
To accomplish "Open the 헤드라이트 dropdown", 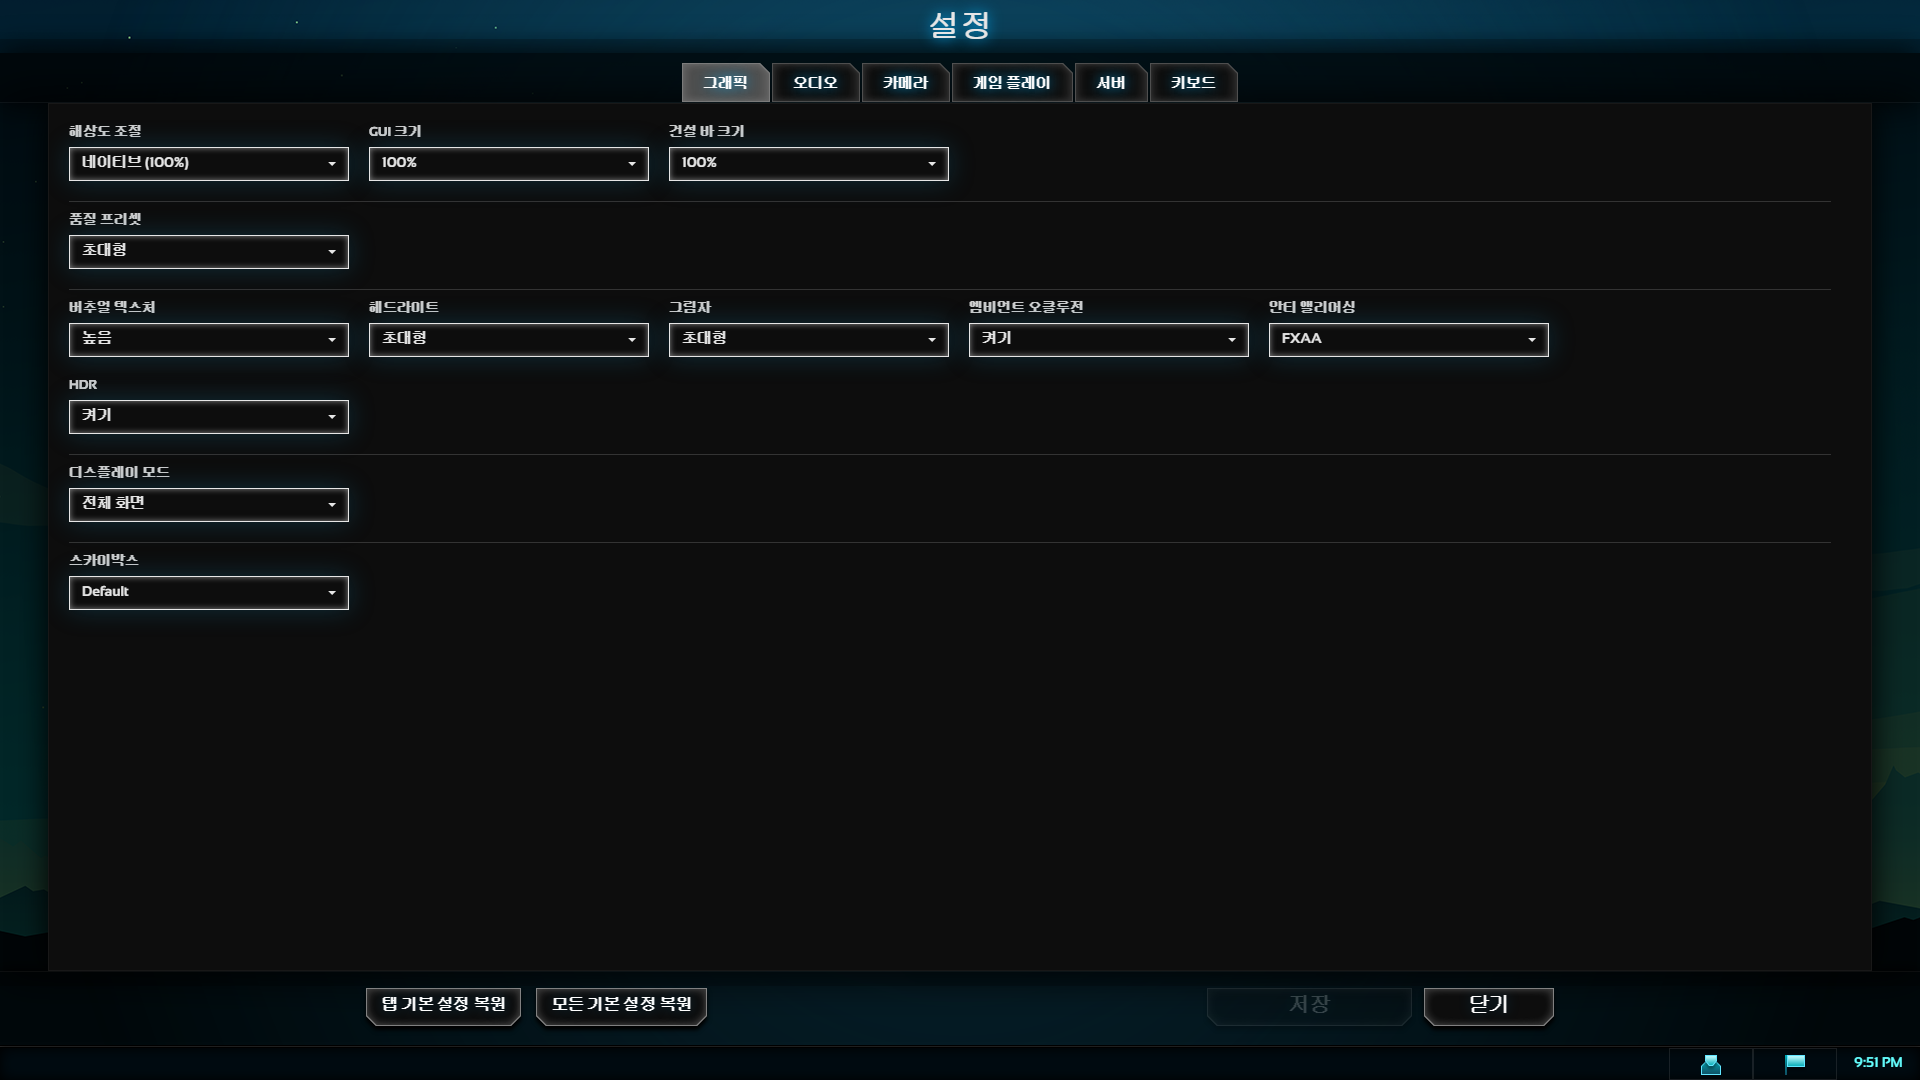I will point(508,339).
